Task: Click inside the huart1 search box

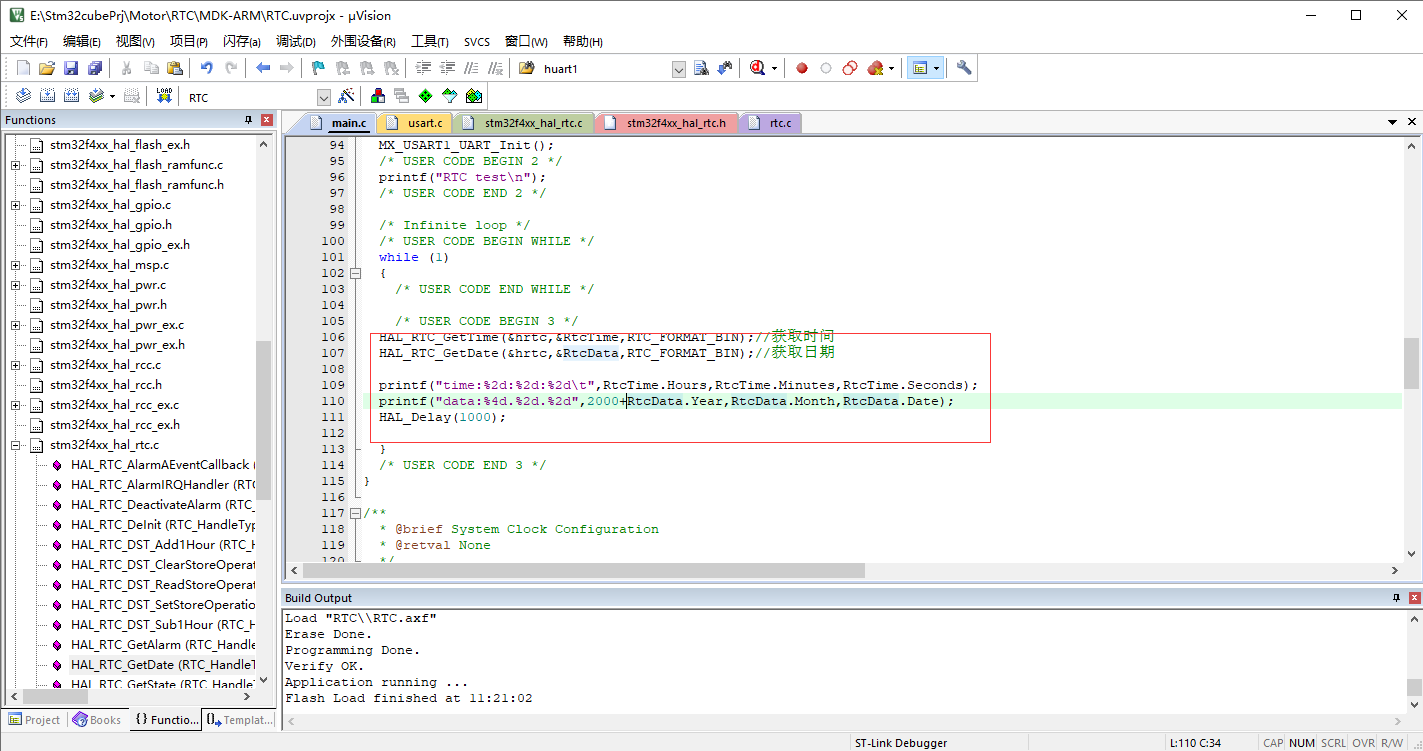Action: pyautogui.click(x=600, y=68)
